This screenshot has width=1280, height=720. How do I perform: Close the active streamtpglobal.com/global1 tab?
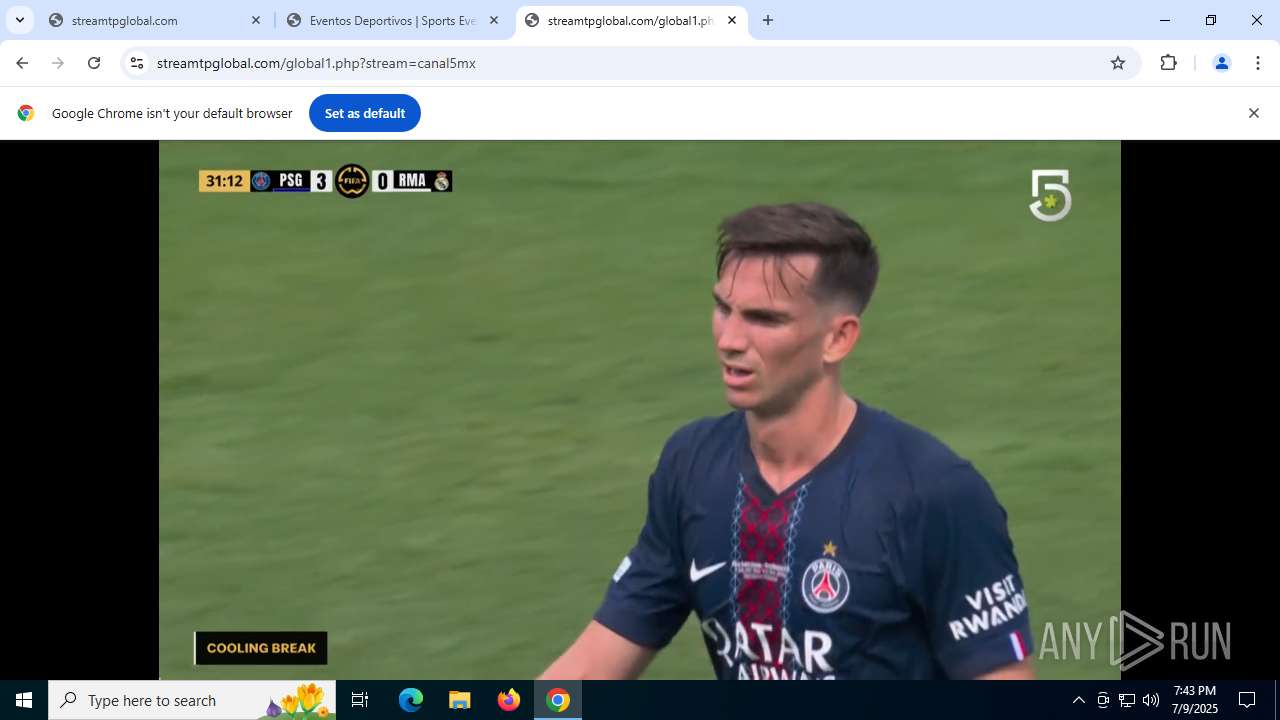pyautogui.click(x=732, y=20)
